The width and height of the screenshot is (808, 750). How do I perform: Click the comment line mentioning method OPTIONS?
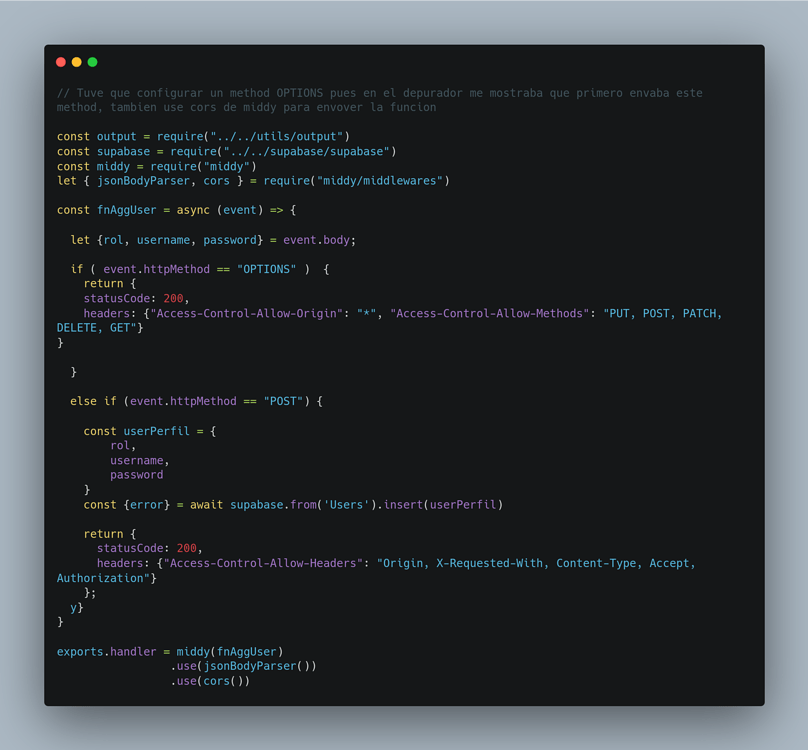[x=380, y=93]
